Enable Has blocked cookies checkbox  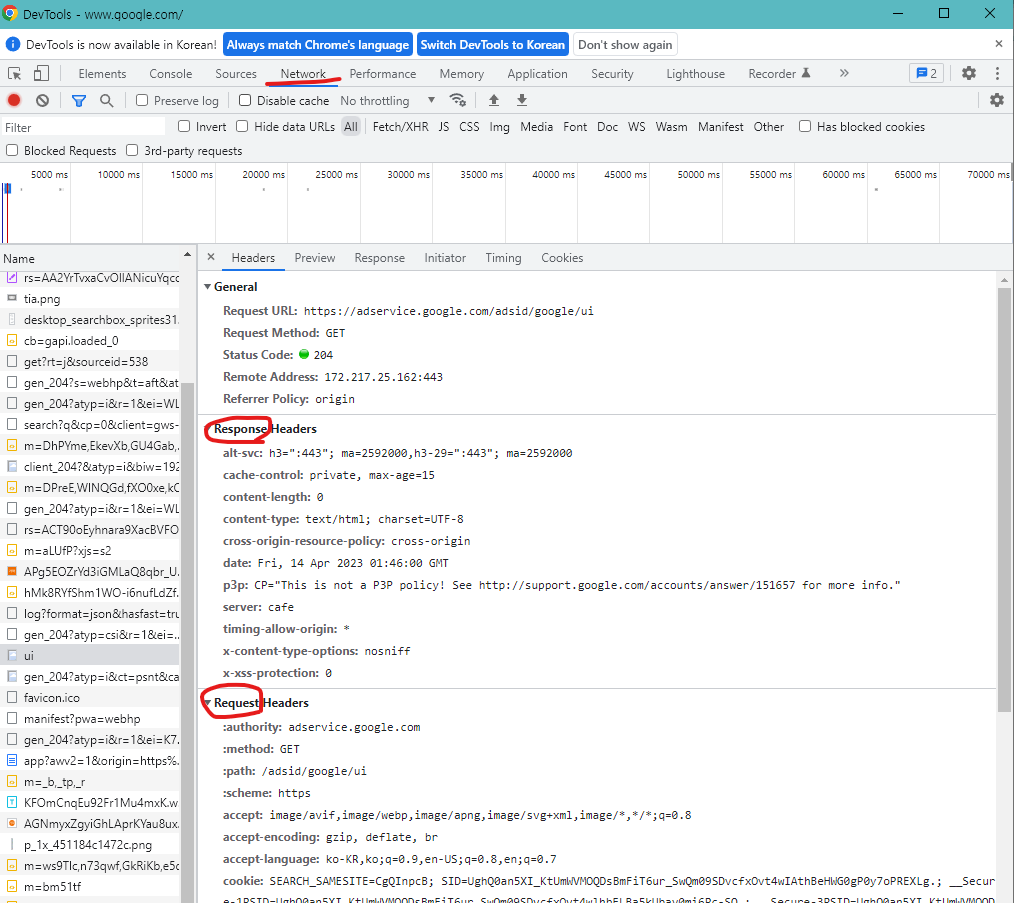pos(804,126)
